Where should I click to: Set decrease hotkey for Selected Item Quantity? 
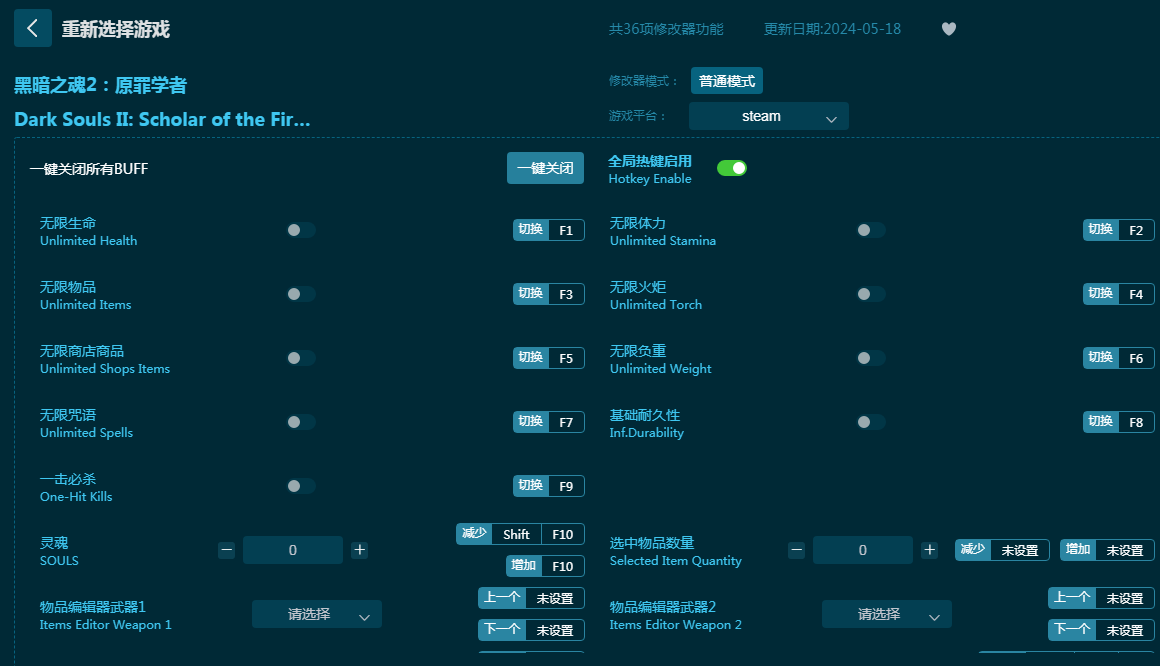tap(1002, 550)
